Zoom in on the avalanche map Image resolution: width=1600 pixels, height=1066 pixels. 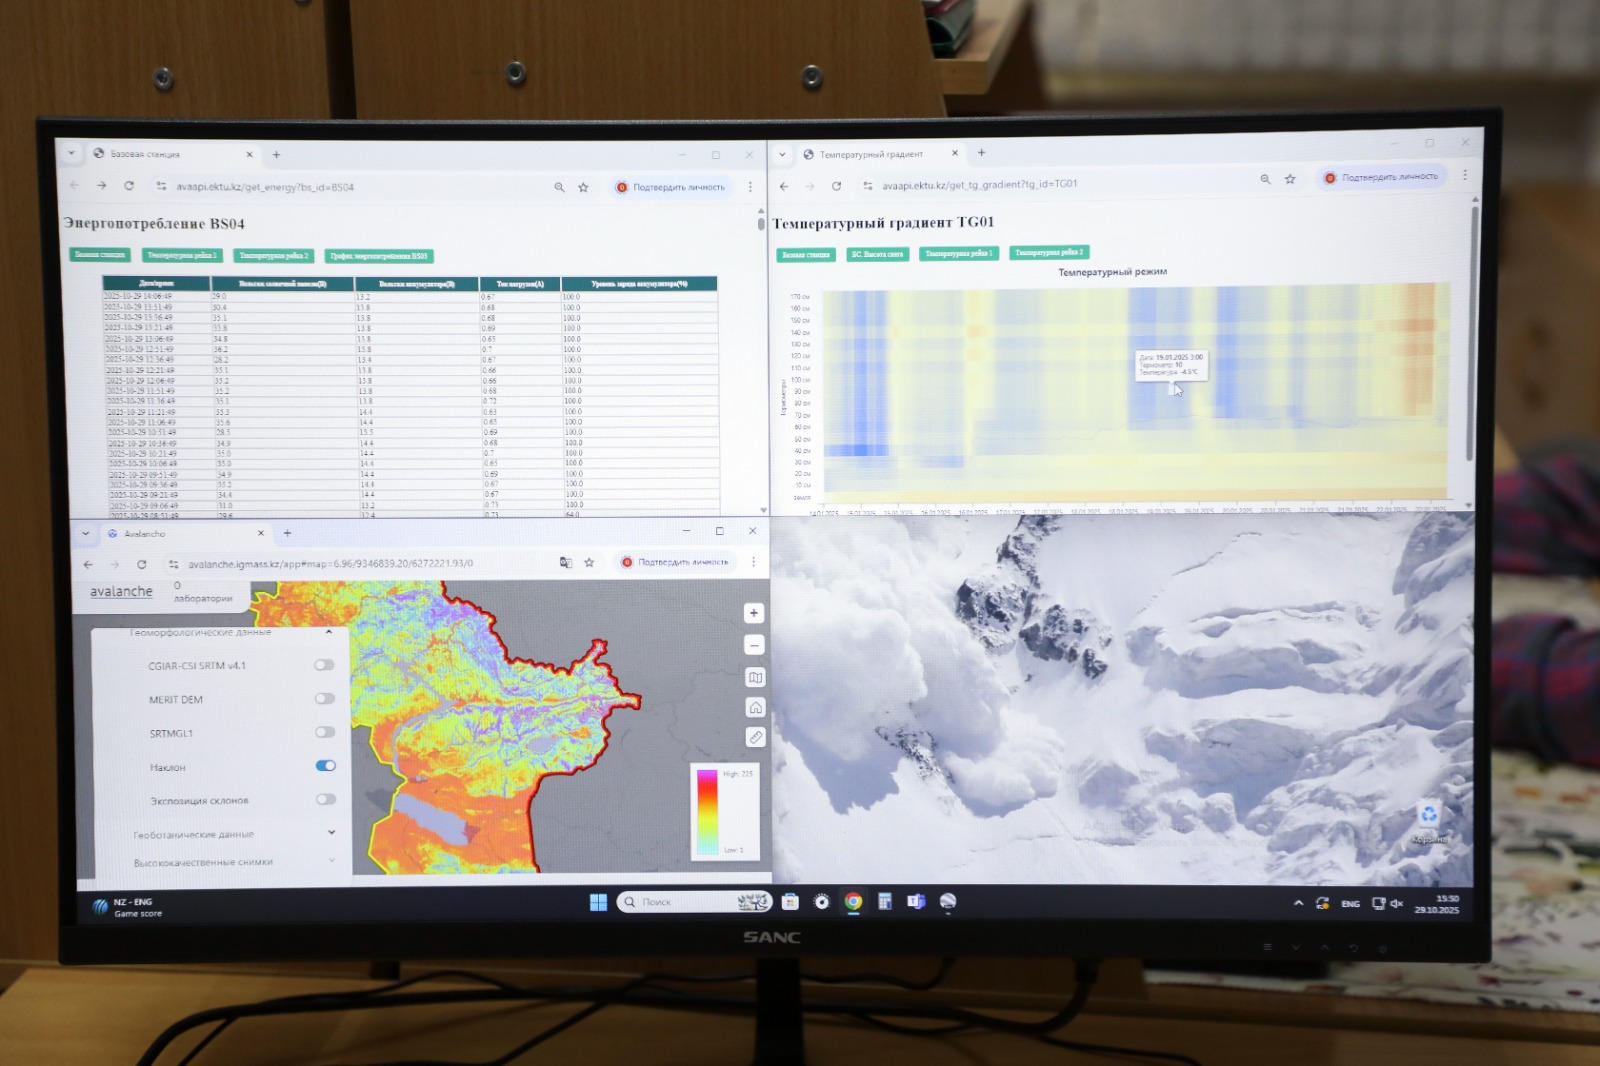coord(754,613)
